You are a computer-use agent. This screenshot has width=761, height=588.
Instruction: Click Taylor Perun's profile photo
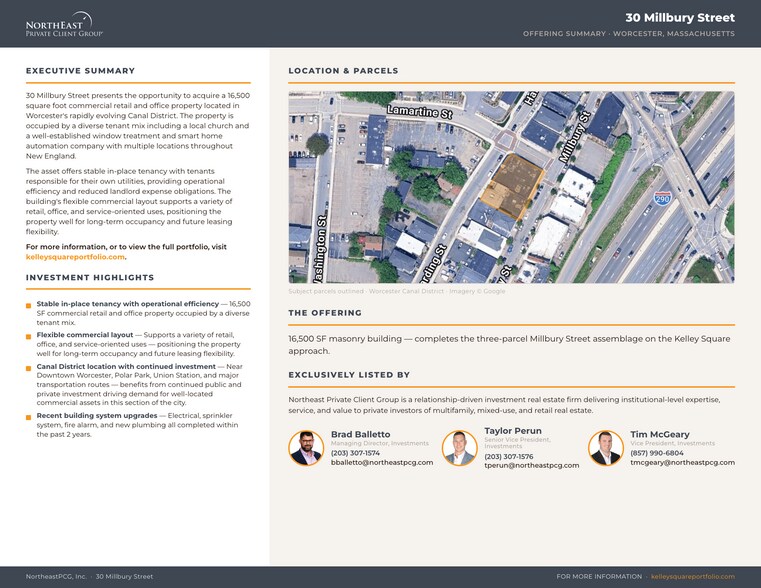459,448
